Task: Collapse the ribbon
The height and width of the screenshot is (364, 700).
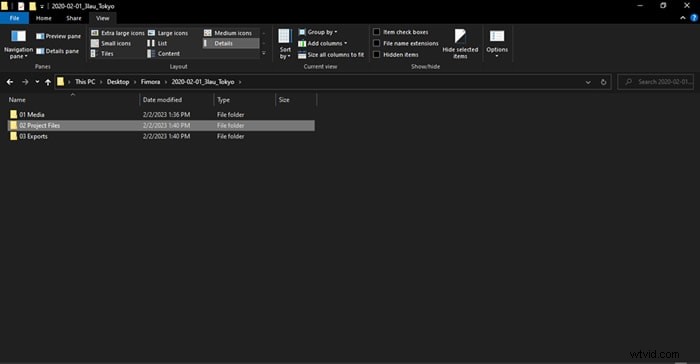Action: [x=683, y=18]
